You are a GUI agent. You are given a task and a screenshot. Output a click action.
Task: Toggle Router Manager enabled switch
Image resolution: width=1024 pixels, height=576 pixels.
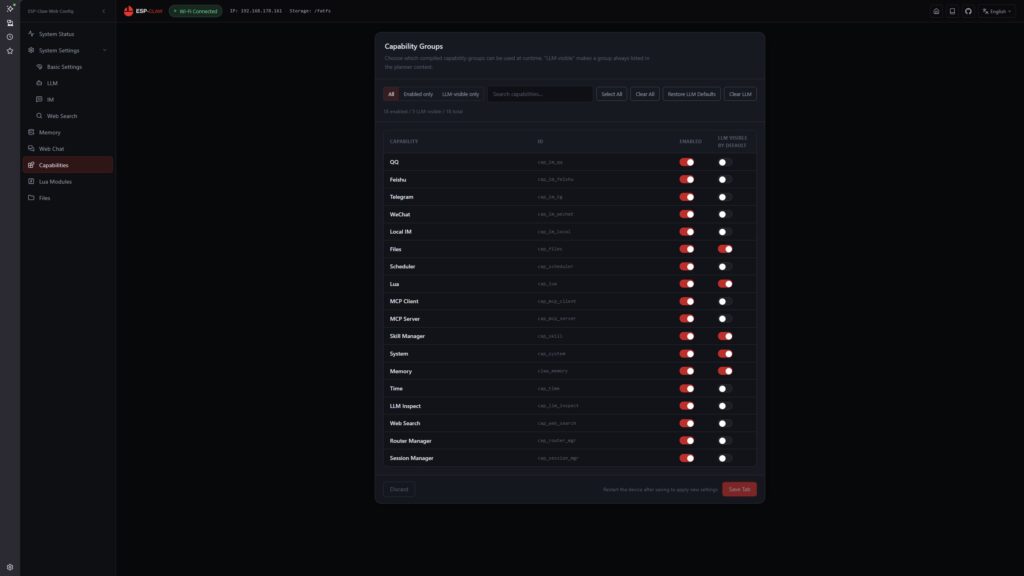[x=686, y=441]
